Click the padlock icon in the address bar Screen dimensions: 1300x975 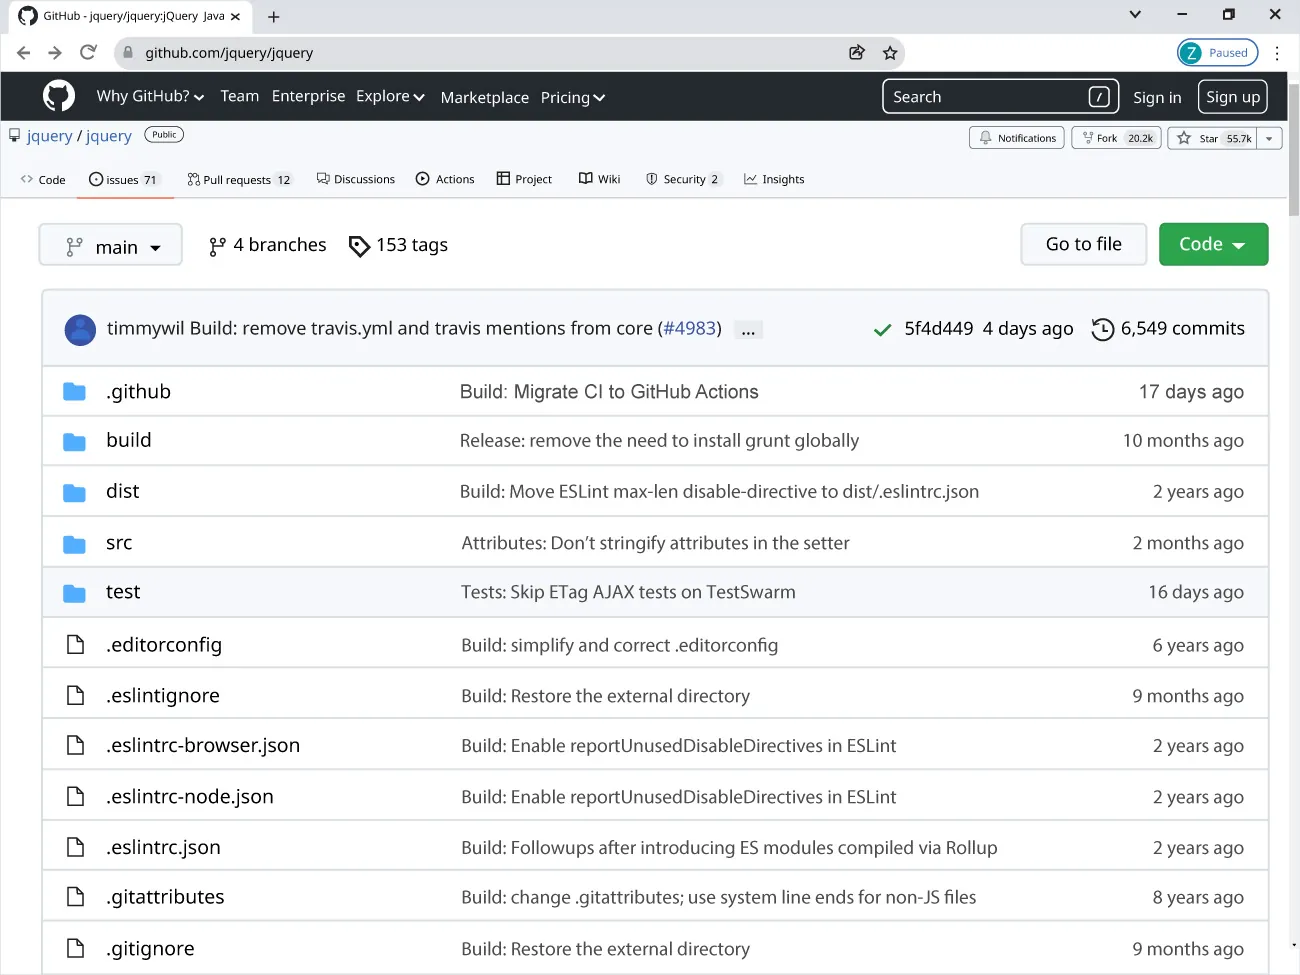[x=126, y=52]
